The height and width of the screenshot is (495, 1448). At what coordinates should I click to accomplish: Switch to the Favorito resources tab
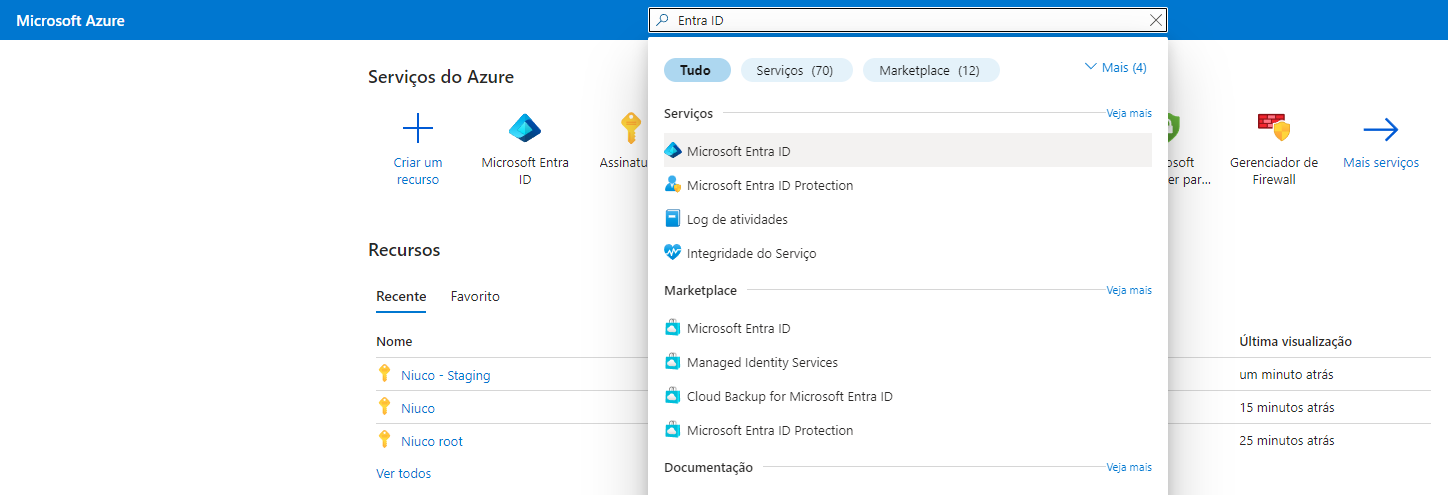(x=475, y=297)
